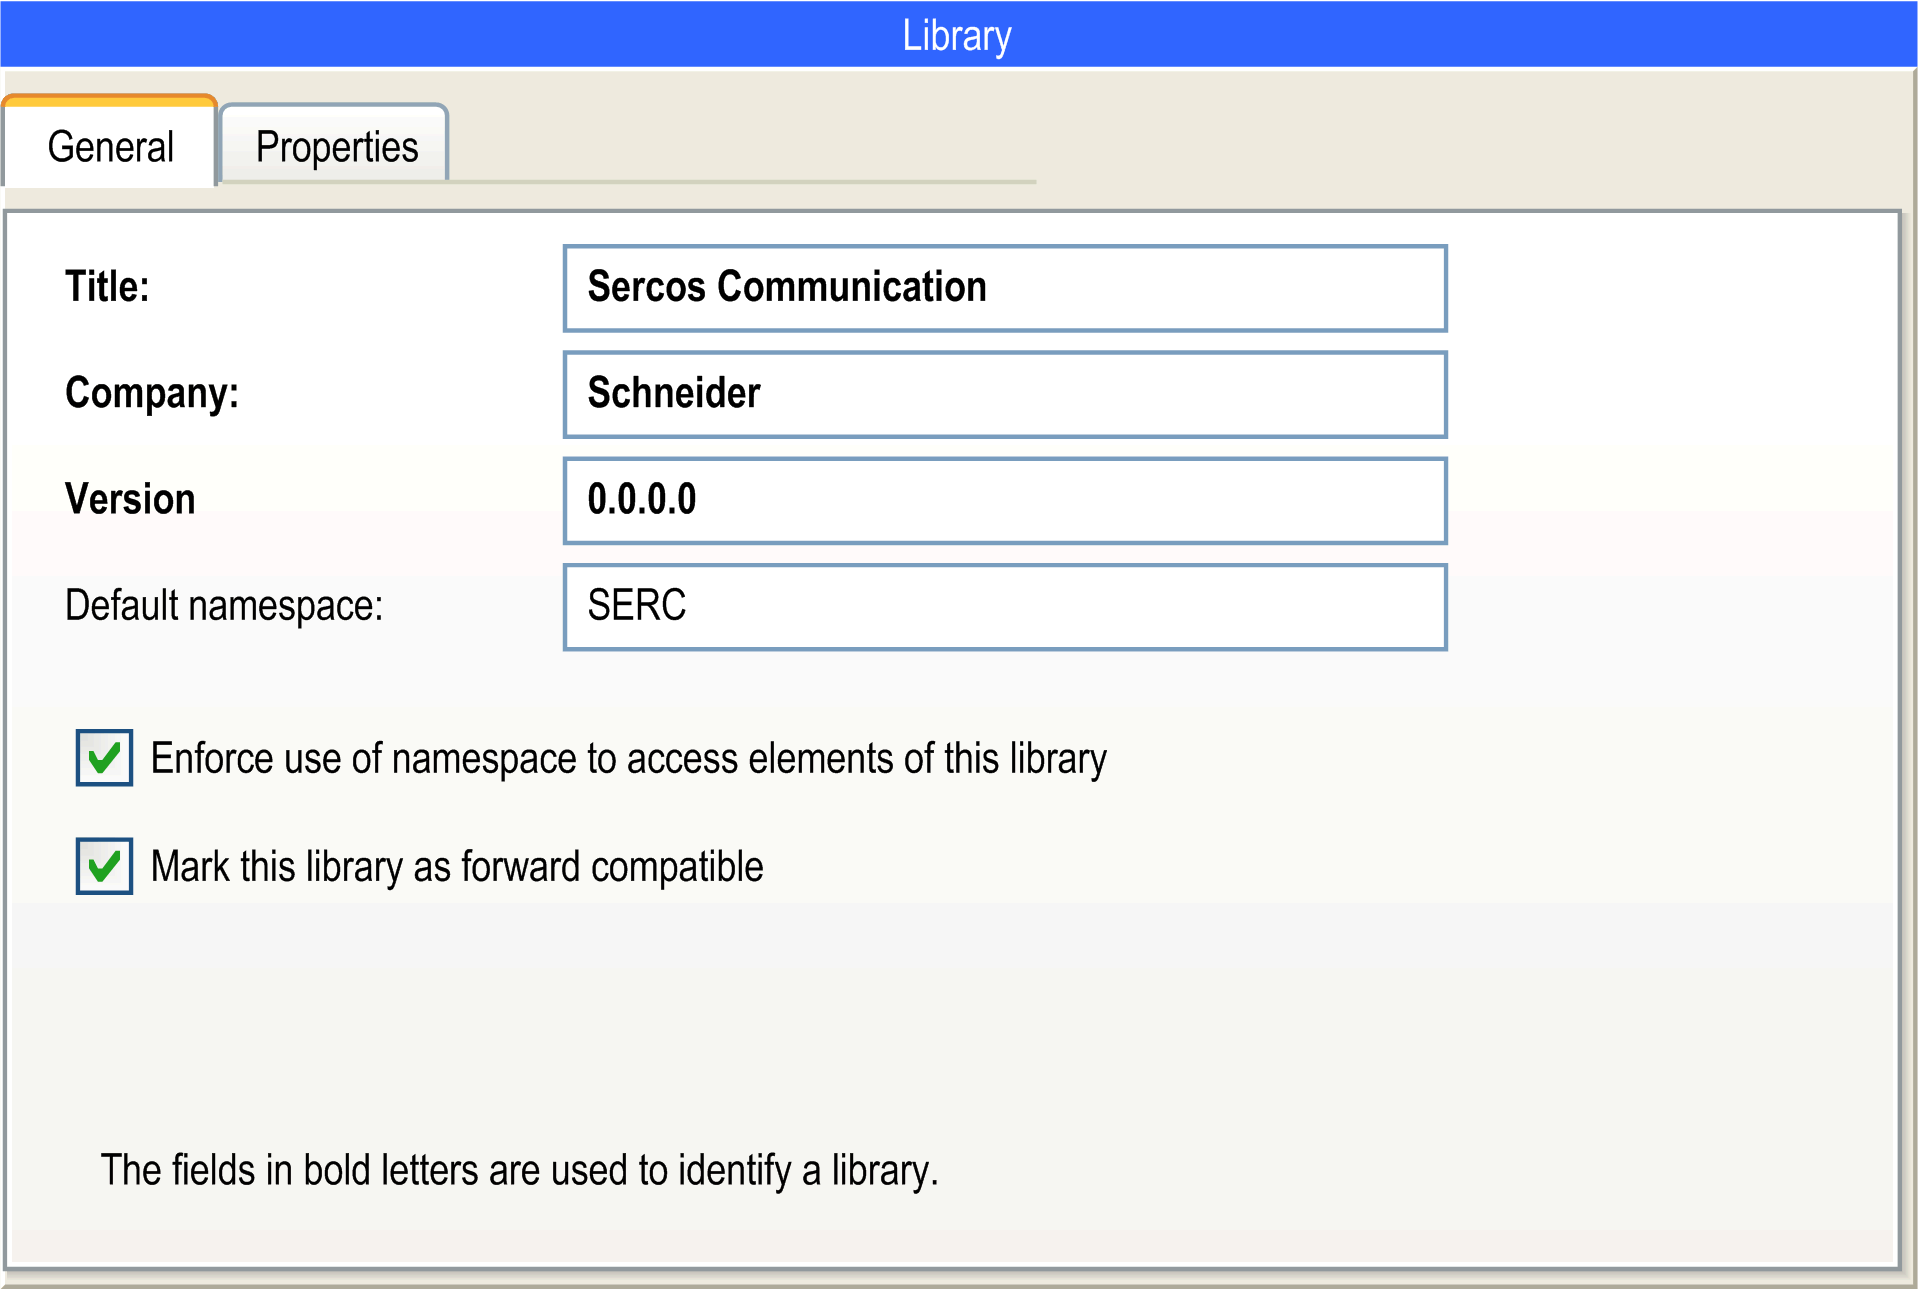Click the bold 'Title:' label
The image size is (1918, 1290).
click(x=107, y=287)
